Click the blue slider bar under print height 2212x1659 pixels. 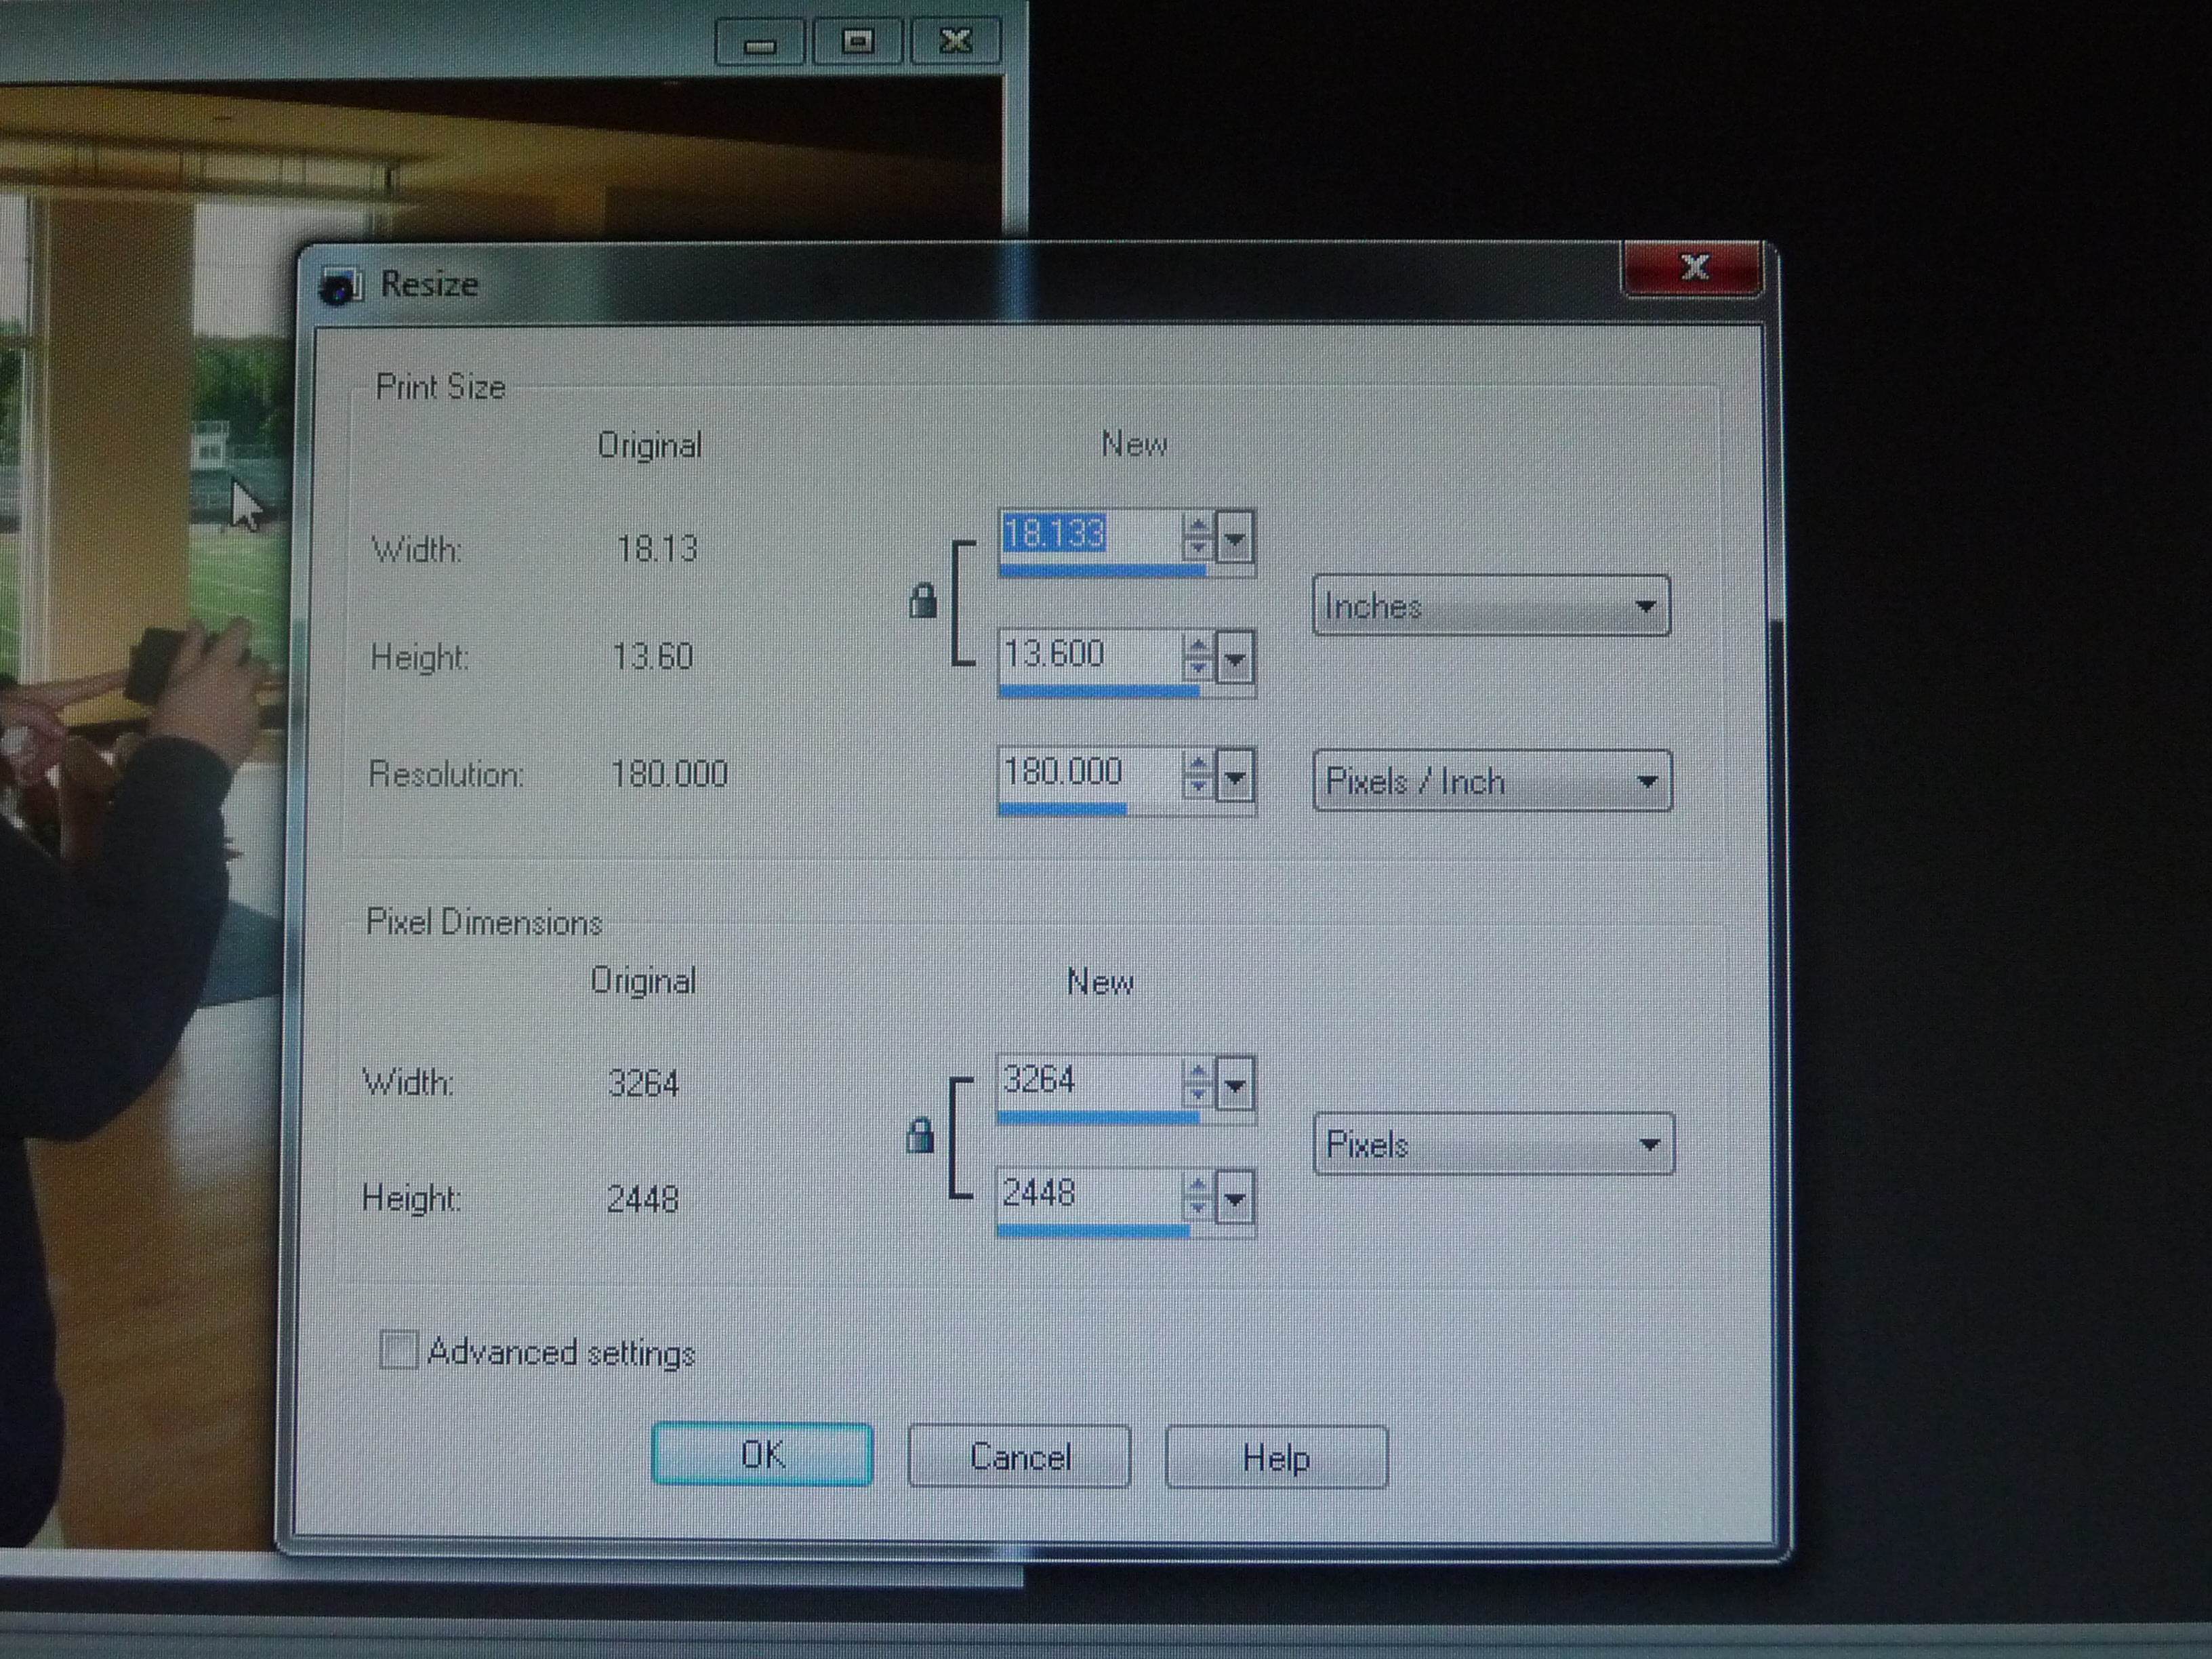coord(1099,690)
